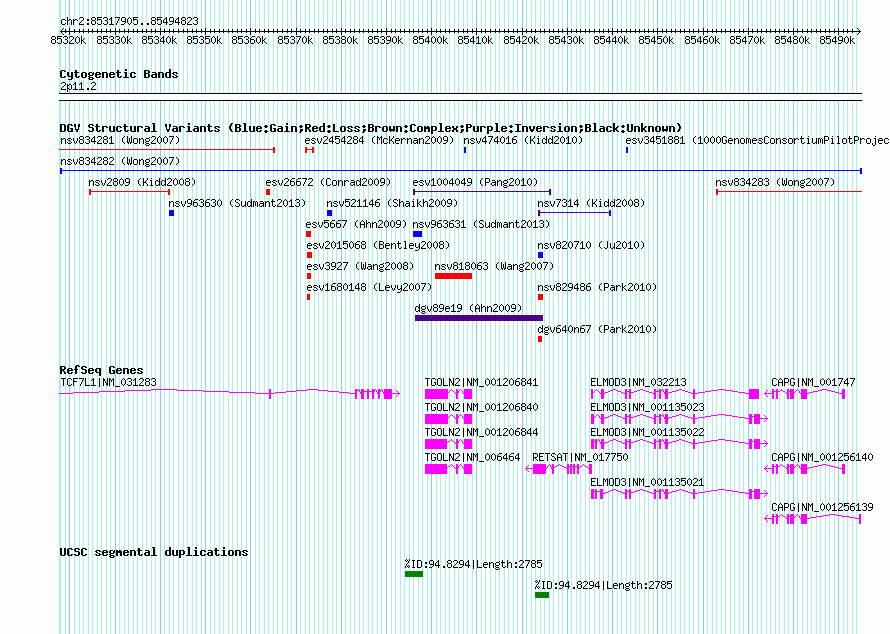Image resolution: width=890 pixels, height=634 pixels.
Task: Select the RETSAT gene model glyph
Action: [559, 469]
